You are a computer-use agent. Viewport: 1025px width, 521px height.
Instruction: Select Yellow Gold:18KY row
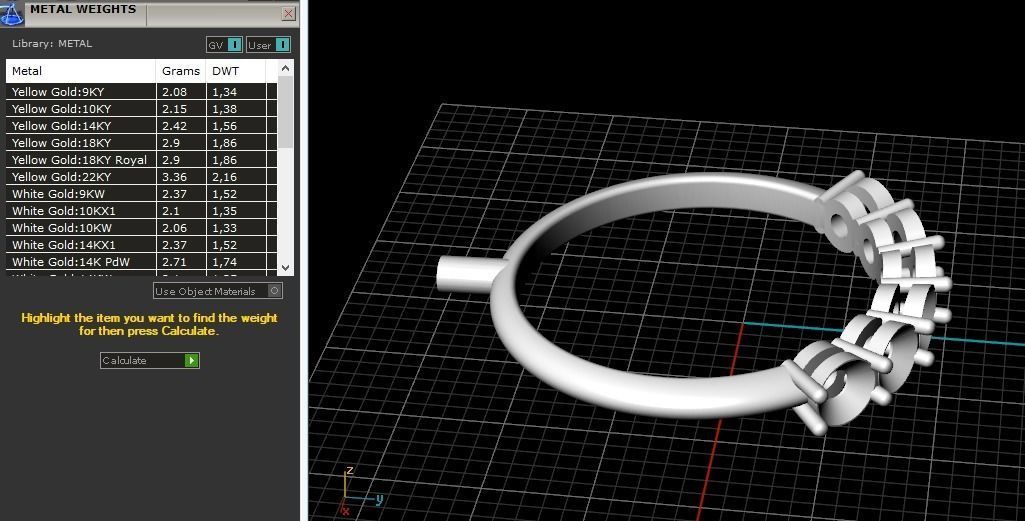click(x=141, y=143)
